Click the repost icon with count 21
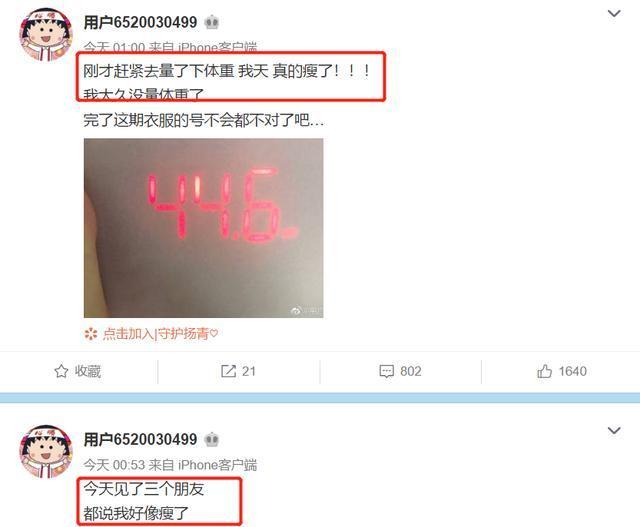The height and width of the screenshot is (527, 640). (x=228, y=371)
